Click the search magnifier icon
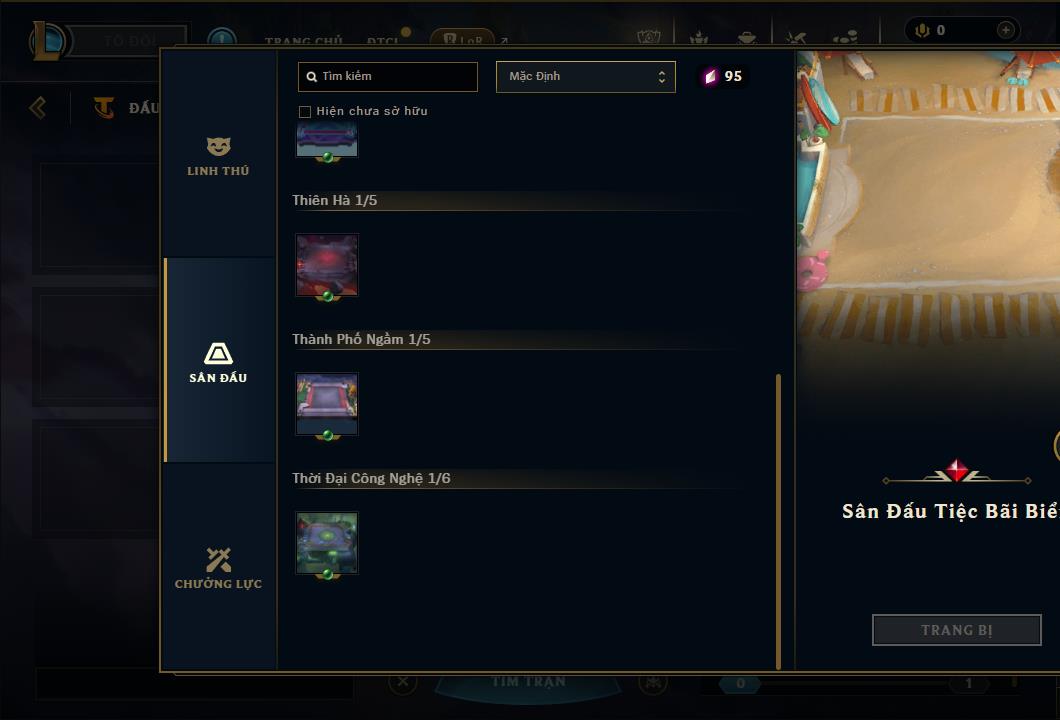Image resolution: width=1060 pixels, height=720 pixels. click(x=312, y=77)
